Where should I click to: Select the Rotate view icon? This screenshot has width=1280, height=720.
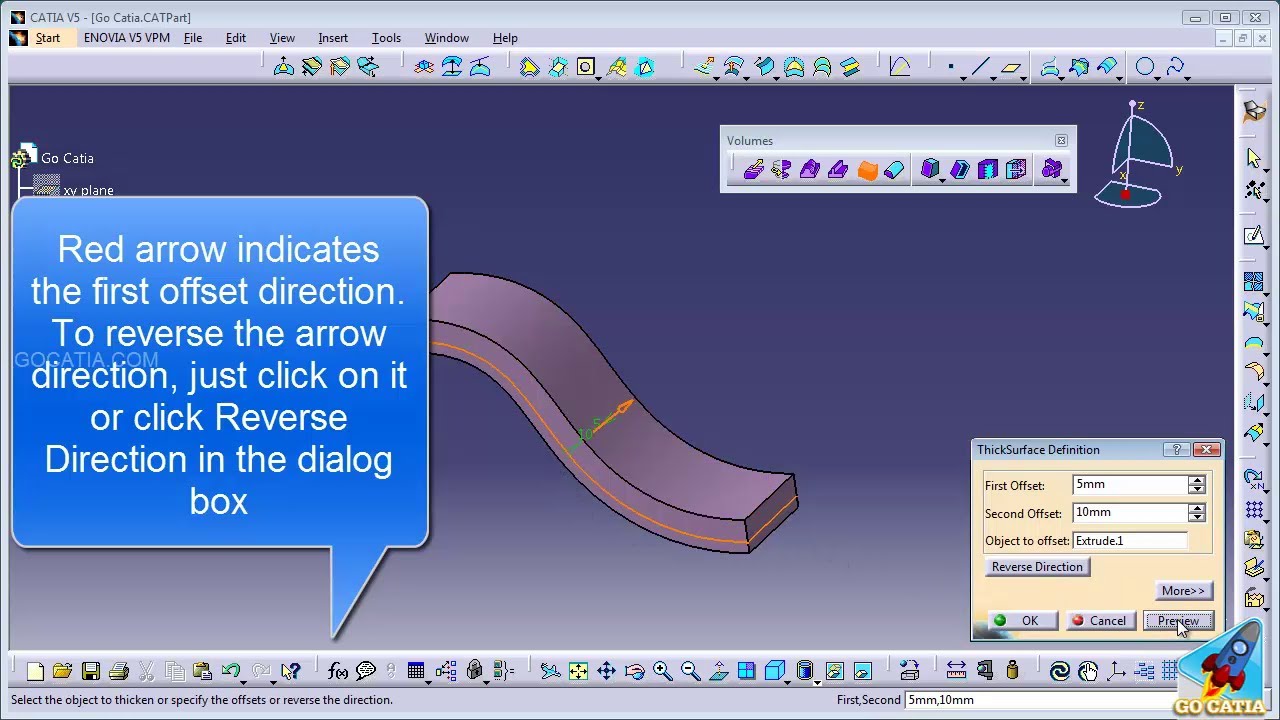tap(634, 671)
